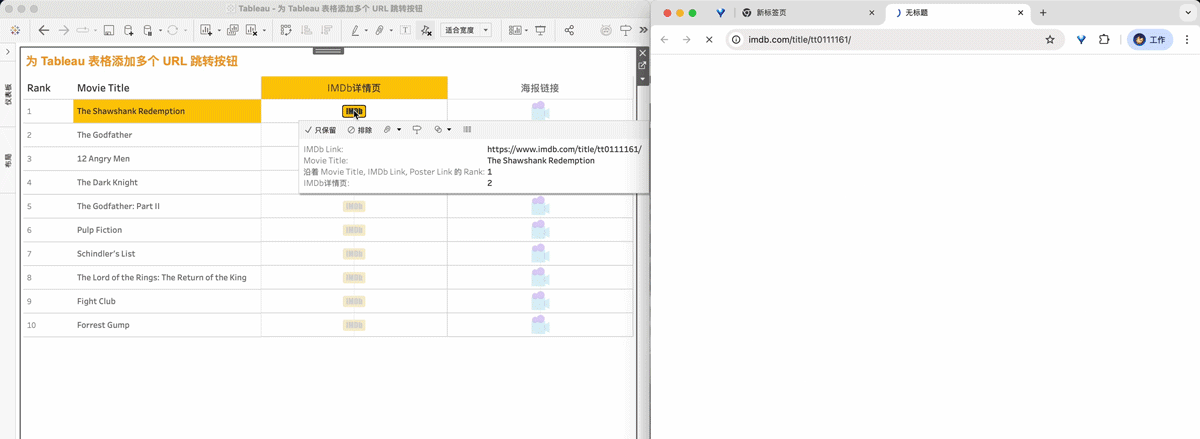This screenshot has width=1200, height=439.
Task: Click the Highlight pen icon in toolbar
Action: (x=355, y=30)
